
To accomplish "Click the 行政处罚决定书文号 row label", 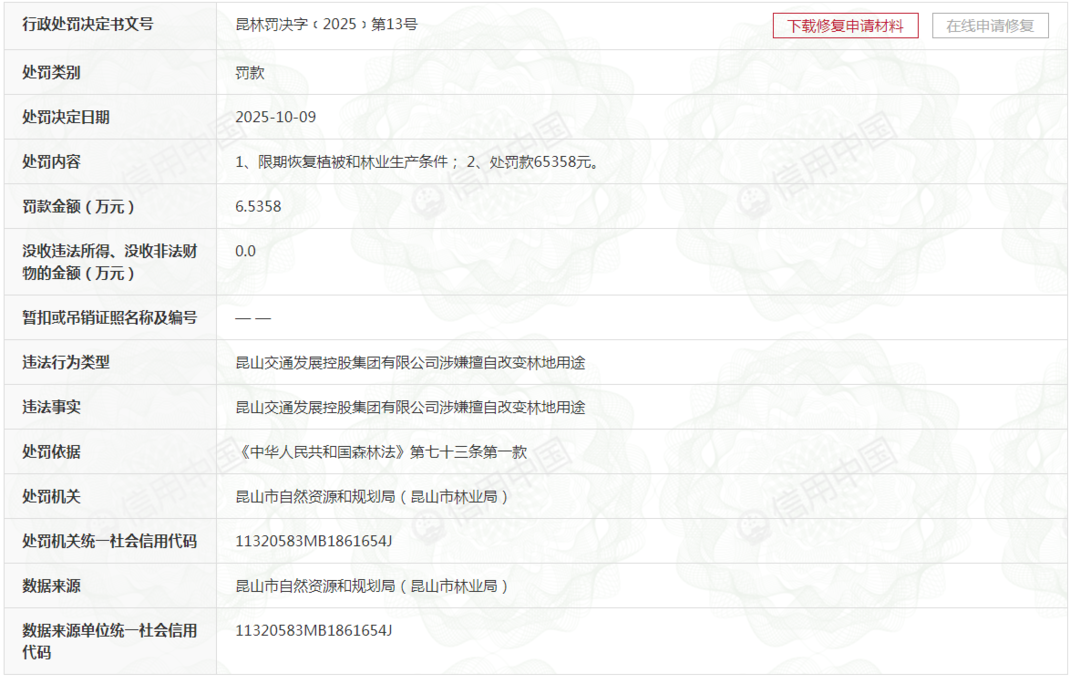I will pyautogui.click(x=88, y=24).
